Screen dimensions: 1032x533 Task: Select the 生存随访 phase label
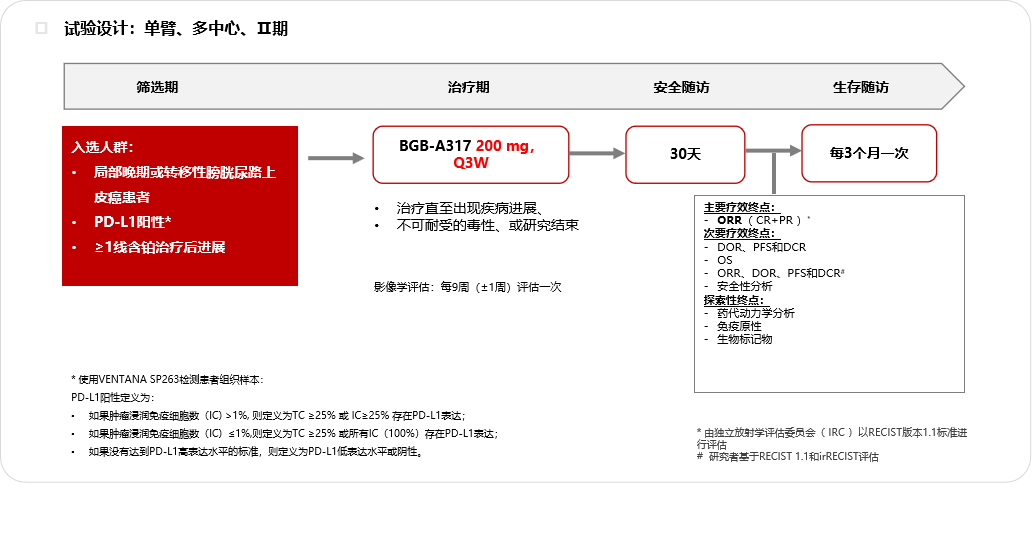[861, 87]
